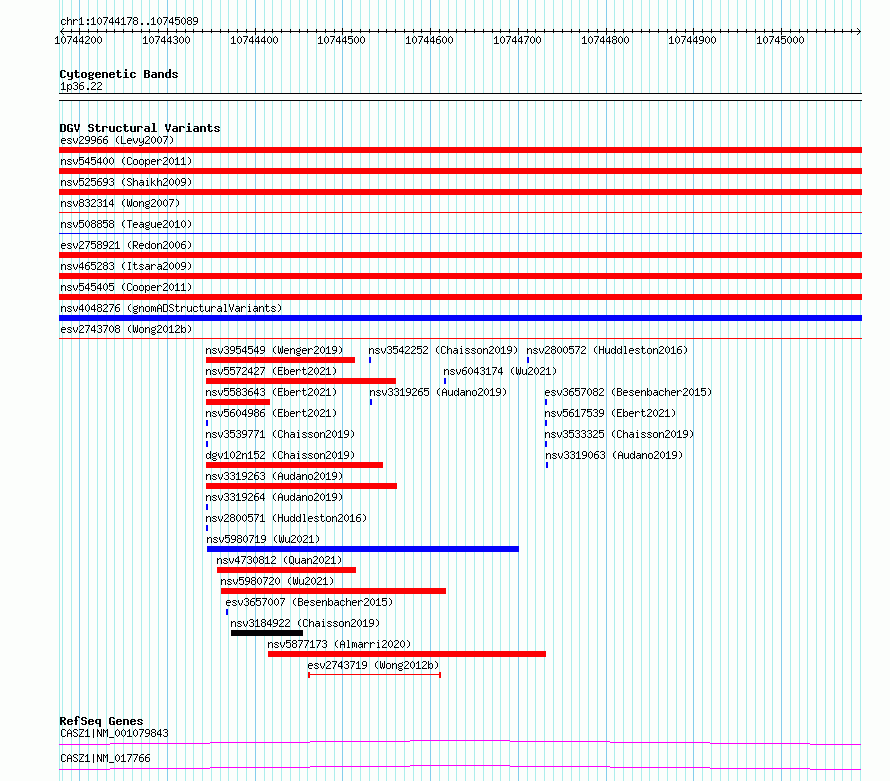Click the 10745000 ruler position
Screen dimensions: 890x781
pos(780,40)
